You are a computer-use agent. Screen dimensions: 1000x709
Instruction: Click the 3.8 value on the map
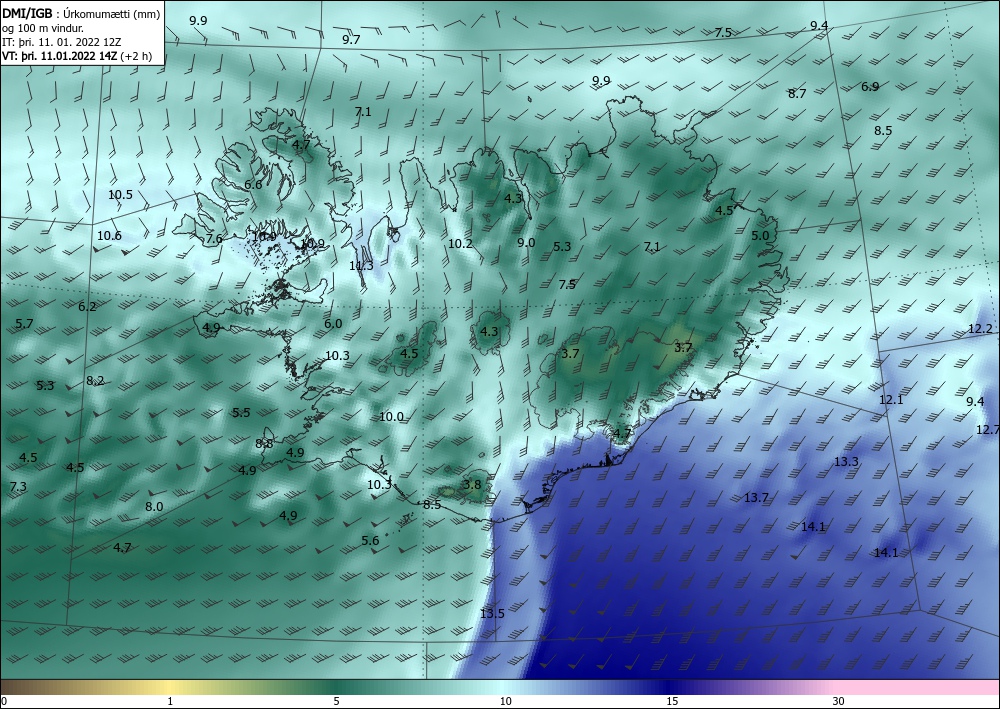click(472, 485)
